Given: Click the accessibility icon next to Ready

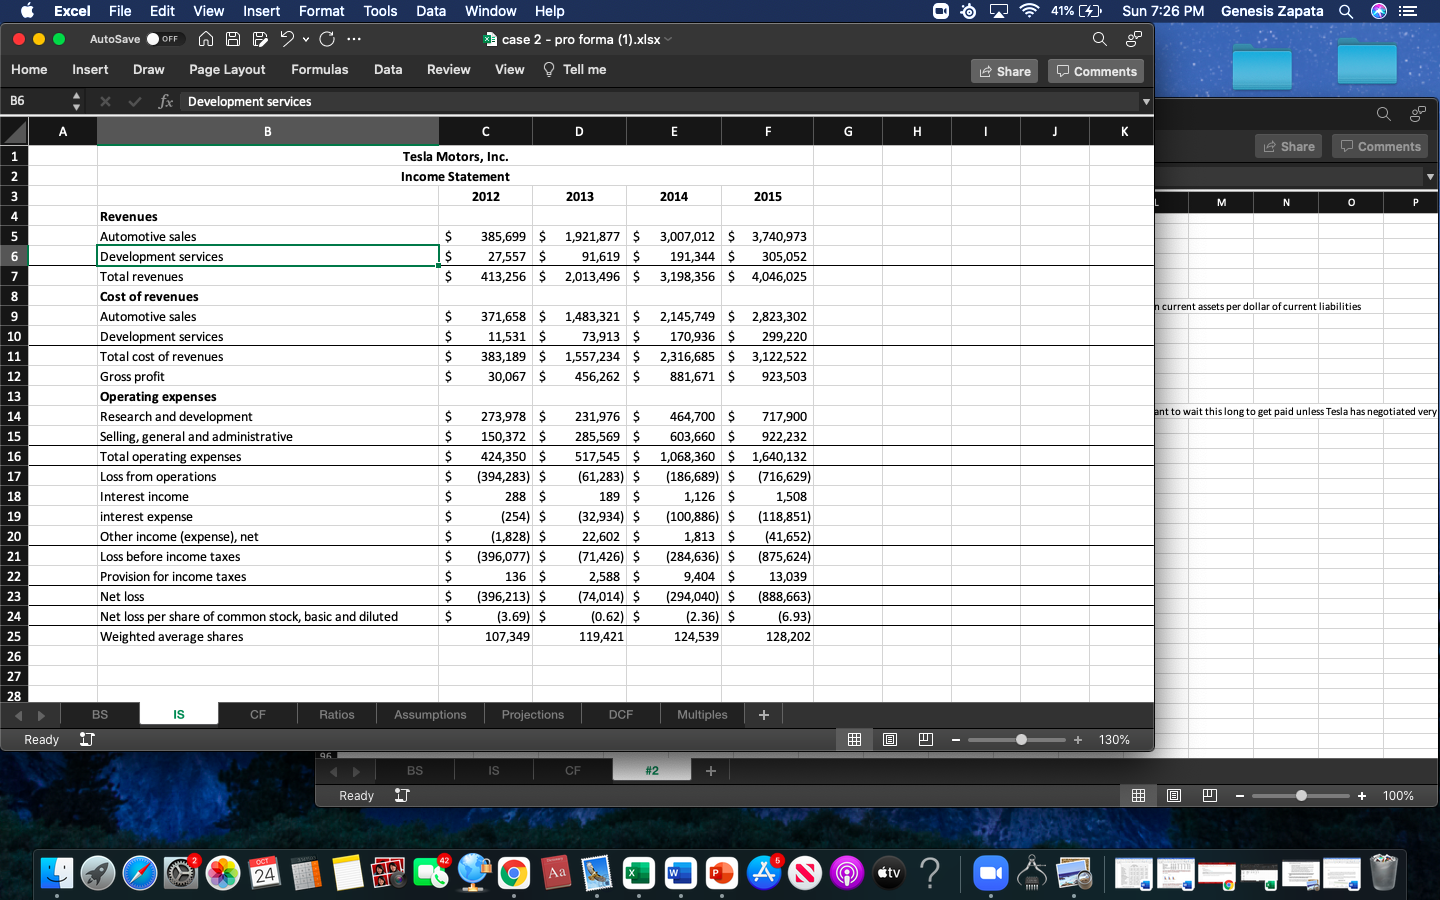Looking at the screenshot, I should click(87, 739).
